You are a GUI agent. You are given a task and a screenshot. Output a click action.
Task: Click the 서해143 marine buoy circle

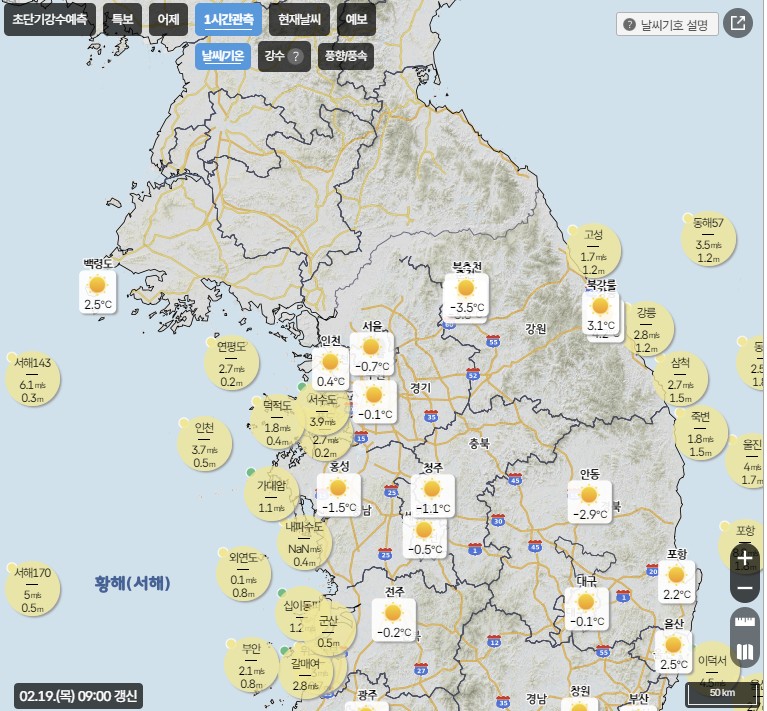(33, 379)
